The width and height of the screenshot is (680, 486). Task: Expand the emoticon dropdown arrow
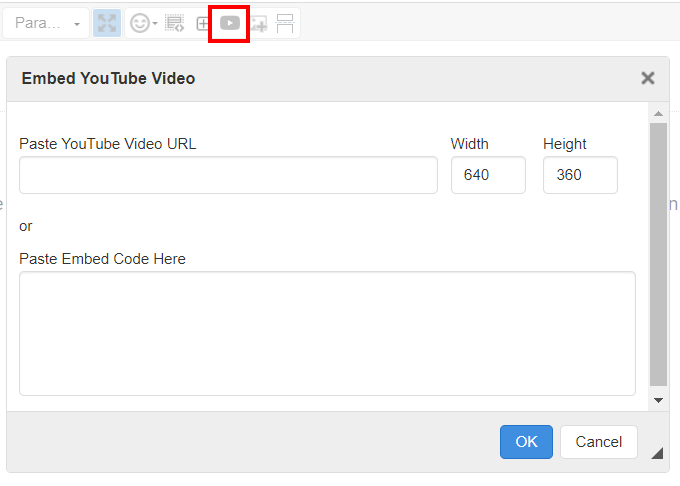click(x=155, y=24)
